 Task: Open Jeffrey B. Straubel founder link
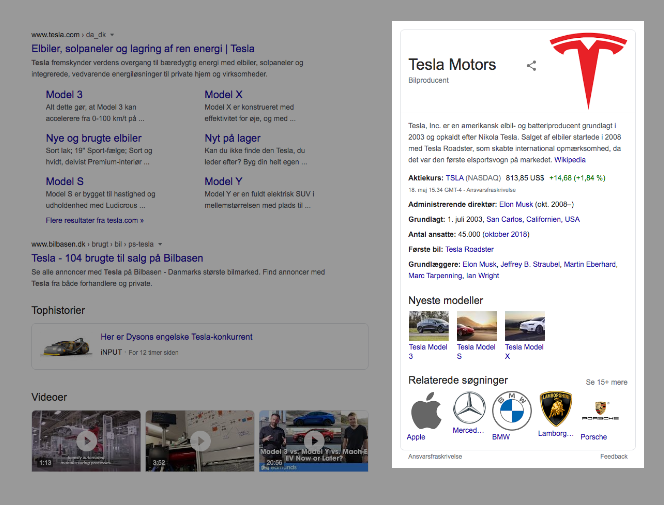530,264
